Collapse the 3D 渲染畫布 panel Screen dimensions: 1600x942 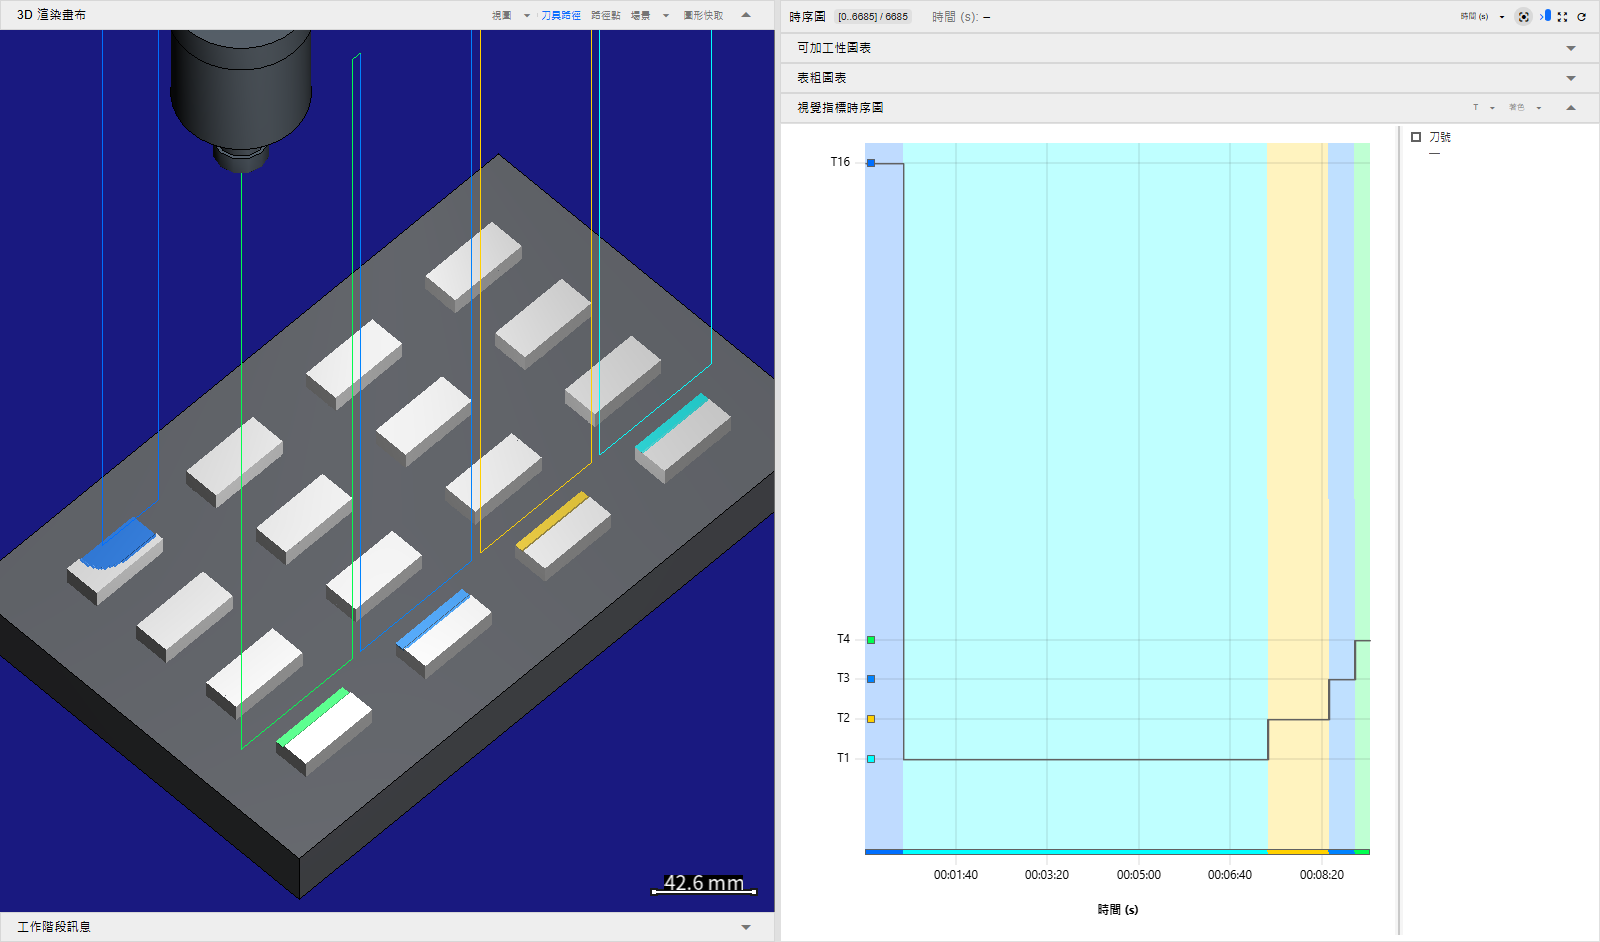pyautogui.click(x=746, y=15)
